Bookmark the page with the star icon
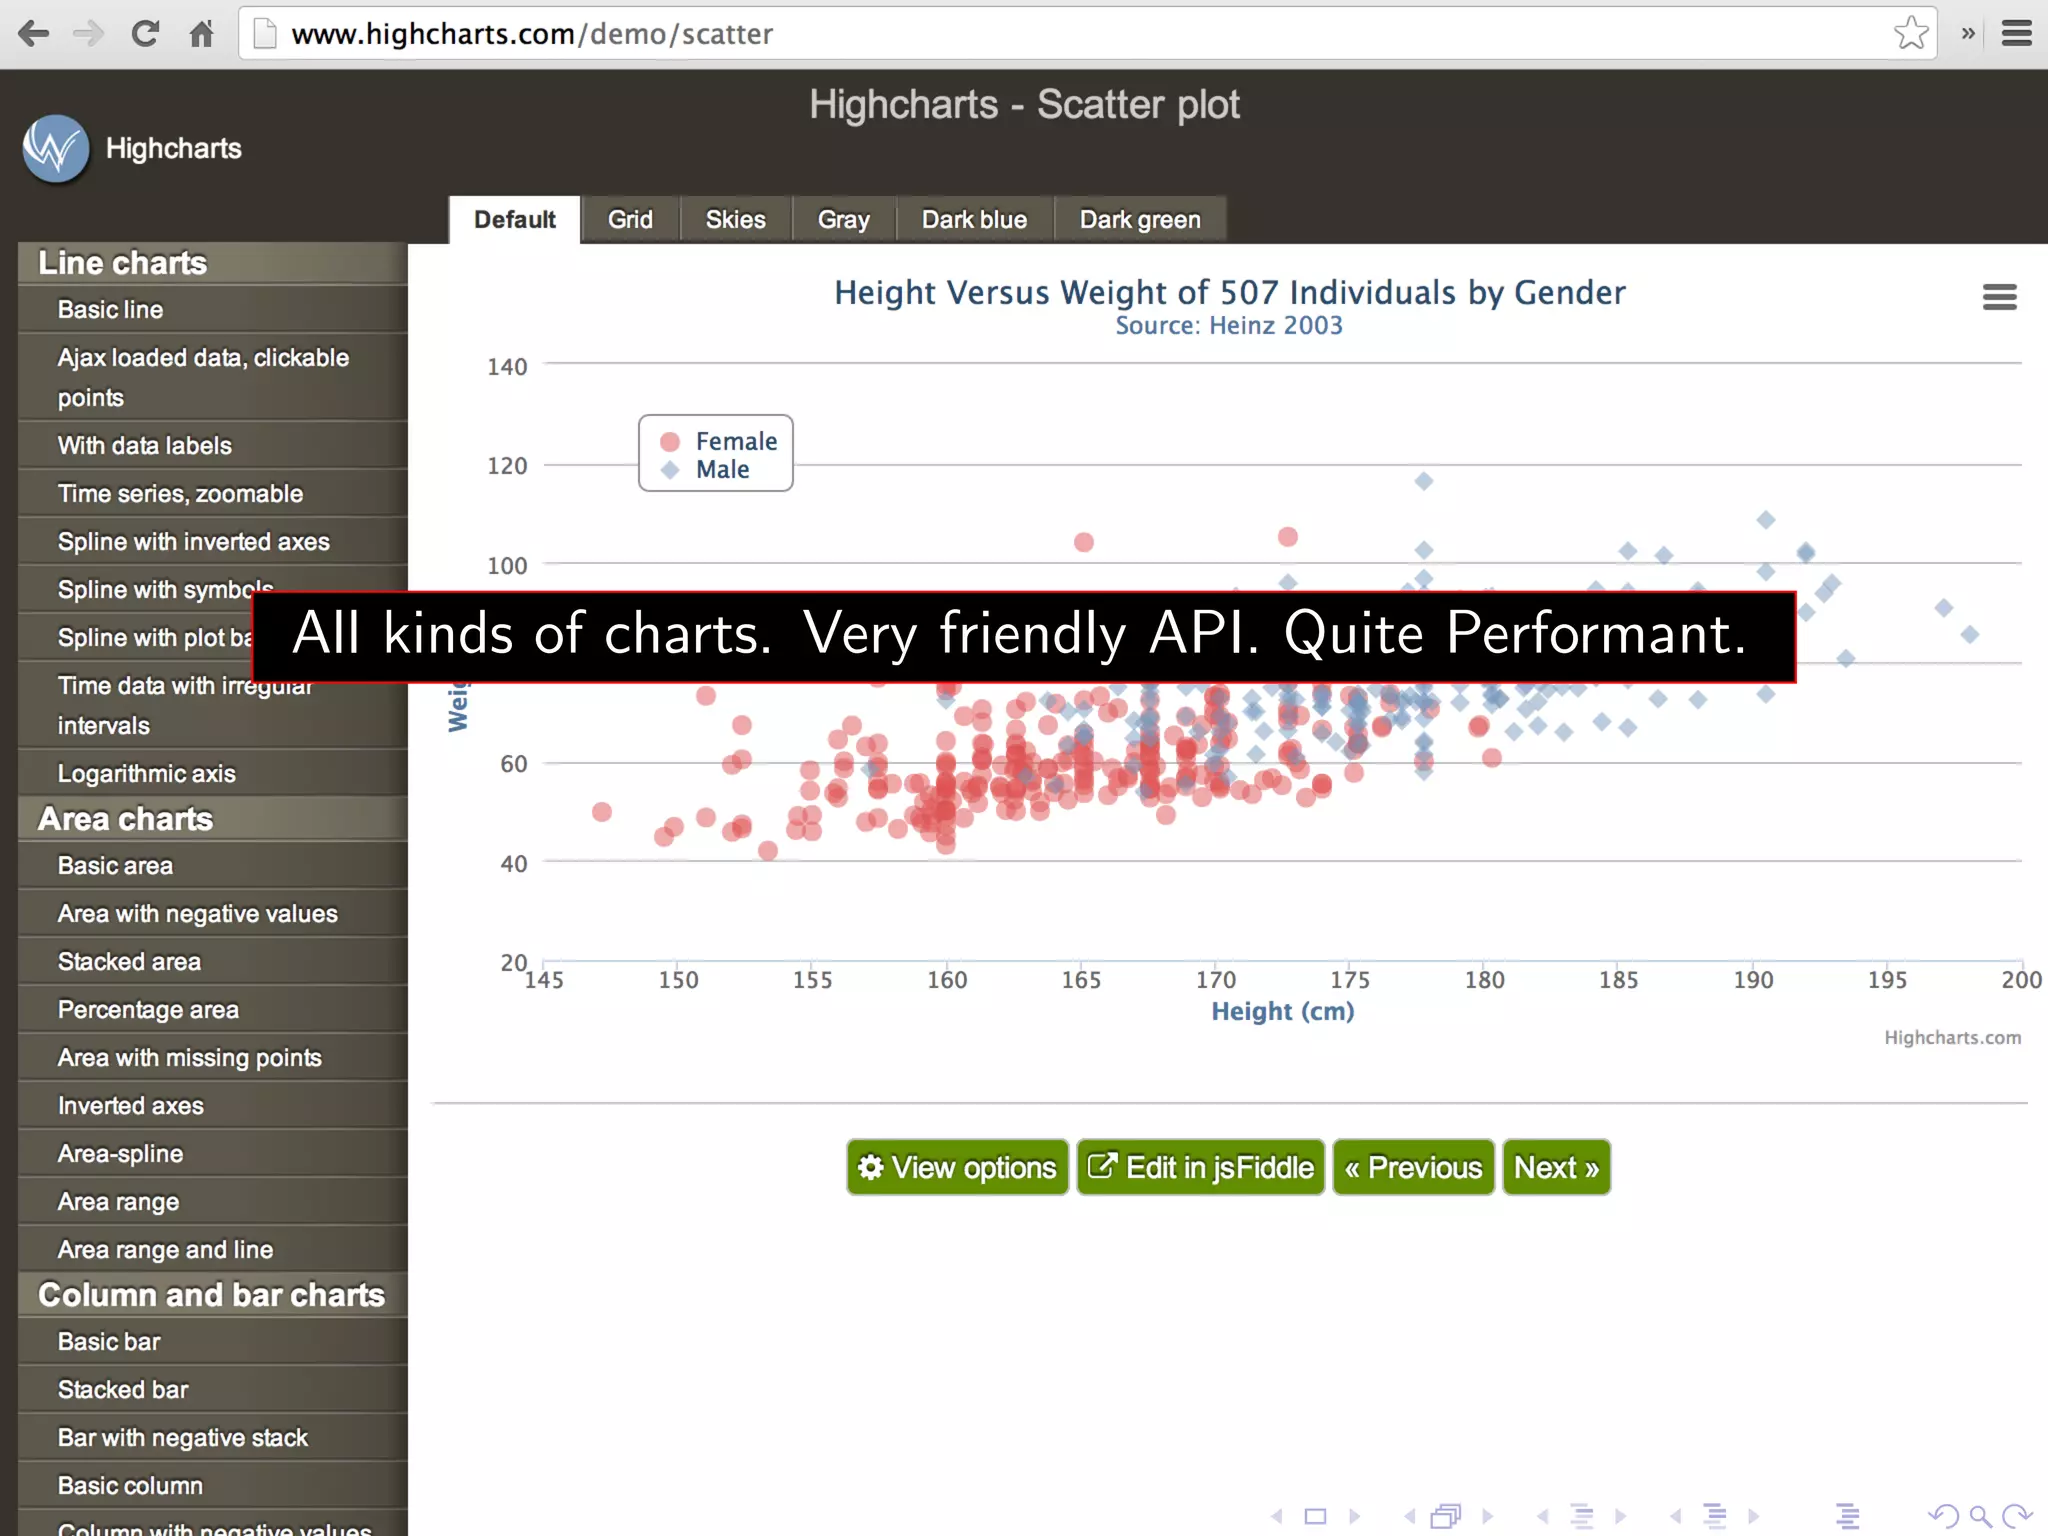The image size is (2048, 1536). click(x=1911, y=33)
